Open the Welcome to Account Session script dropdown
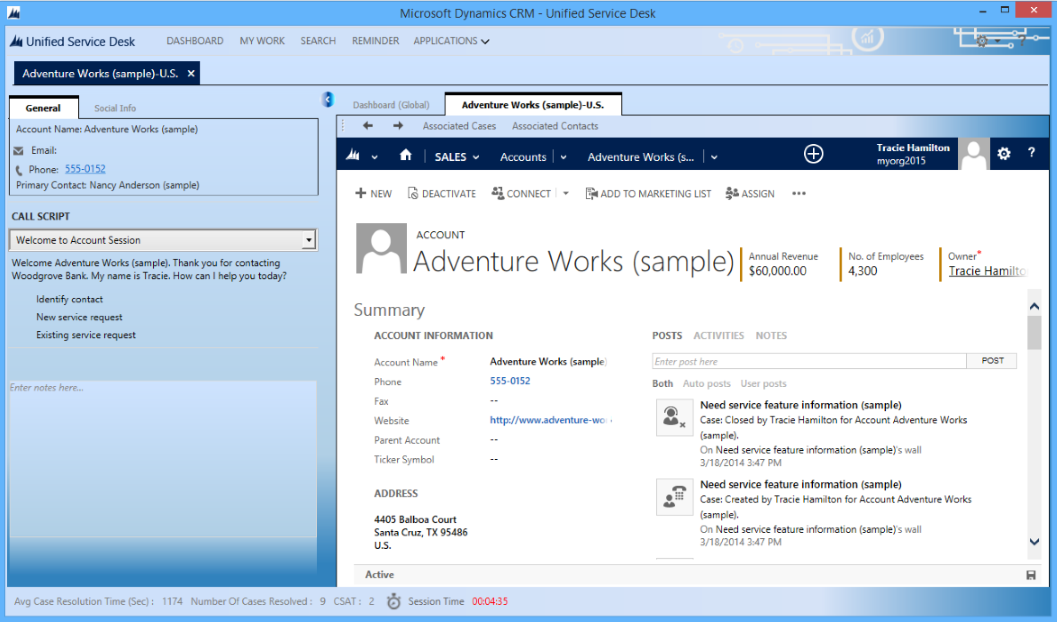The height and width of the screenshot is (622, 1057). point(307,239)
